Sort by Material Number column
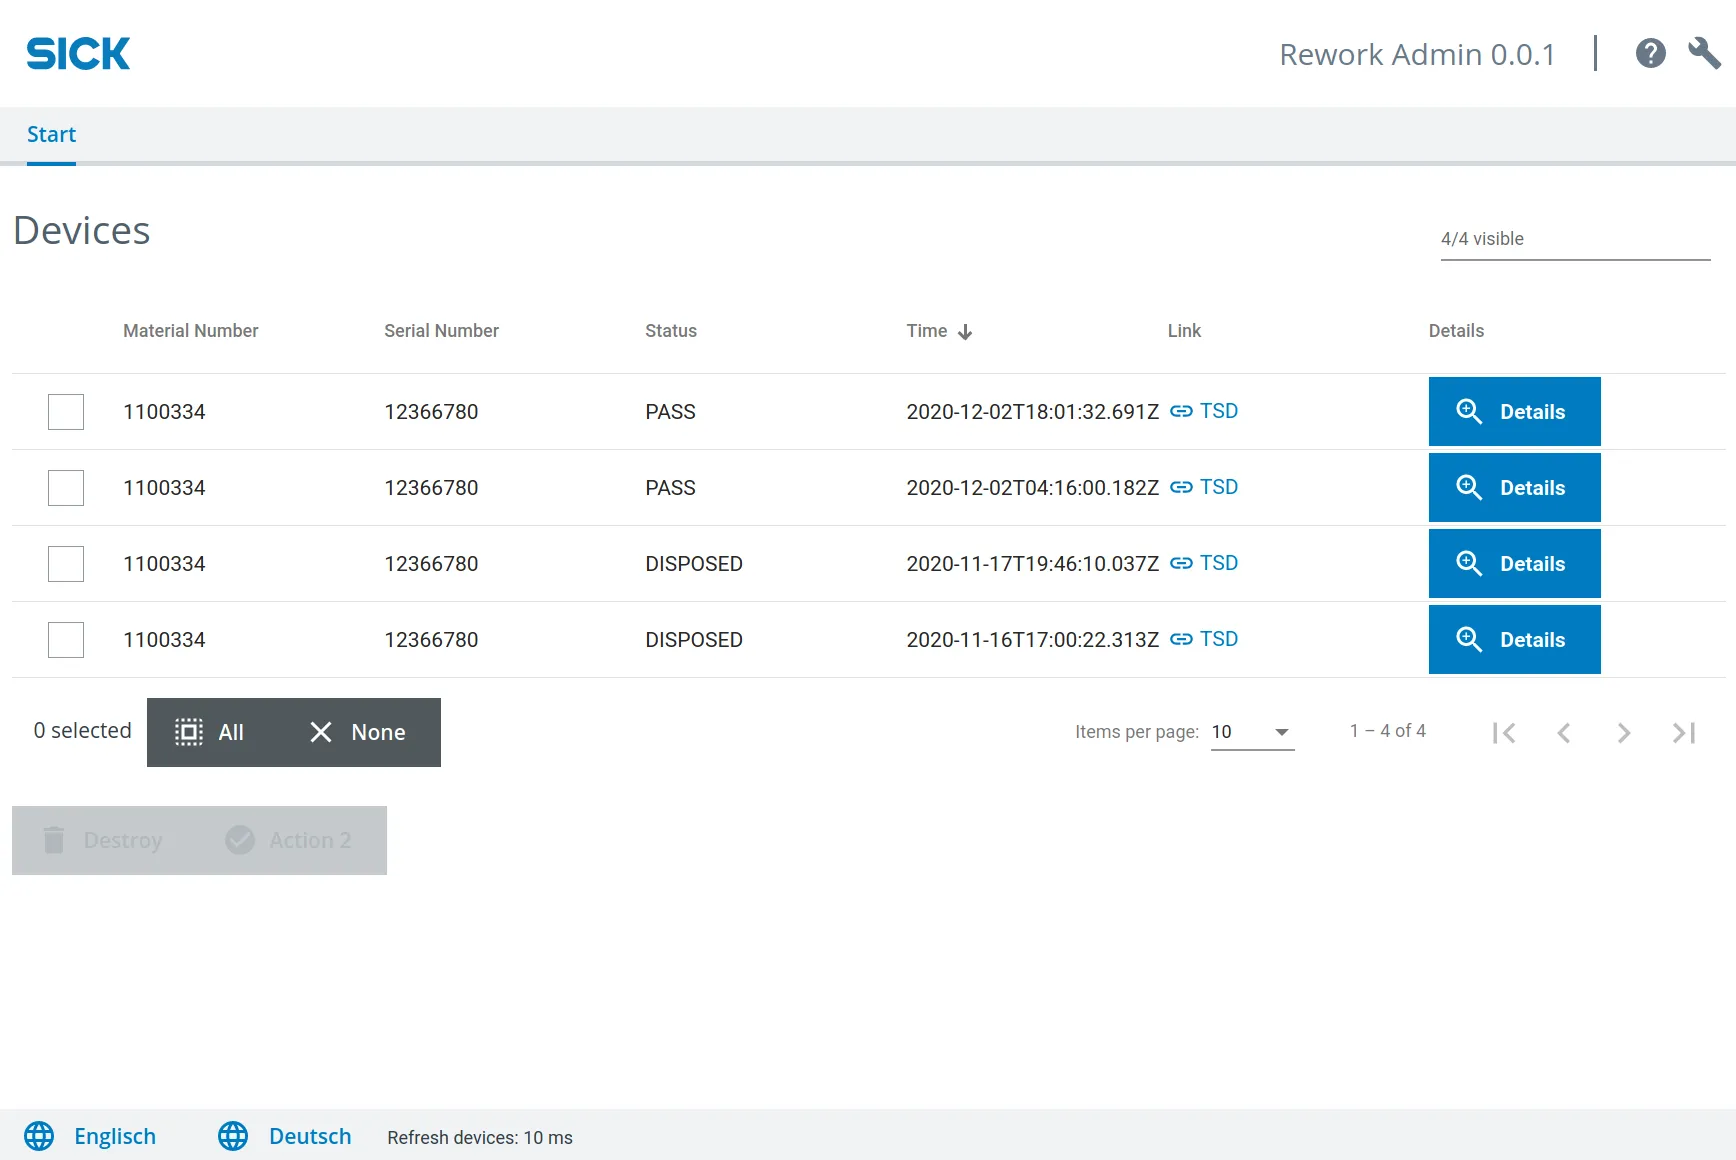 [190, 331]
